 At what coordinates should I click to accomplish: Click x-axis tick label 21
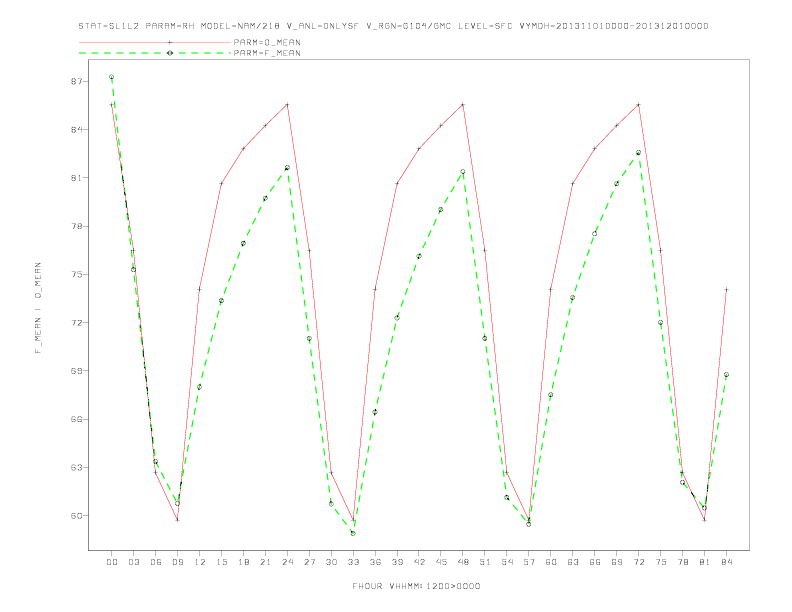coord(265,562)
